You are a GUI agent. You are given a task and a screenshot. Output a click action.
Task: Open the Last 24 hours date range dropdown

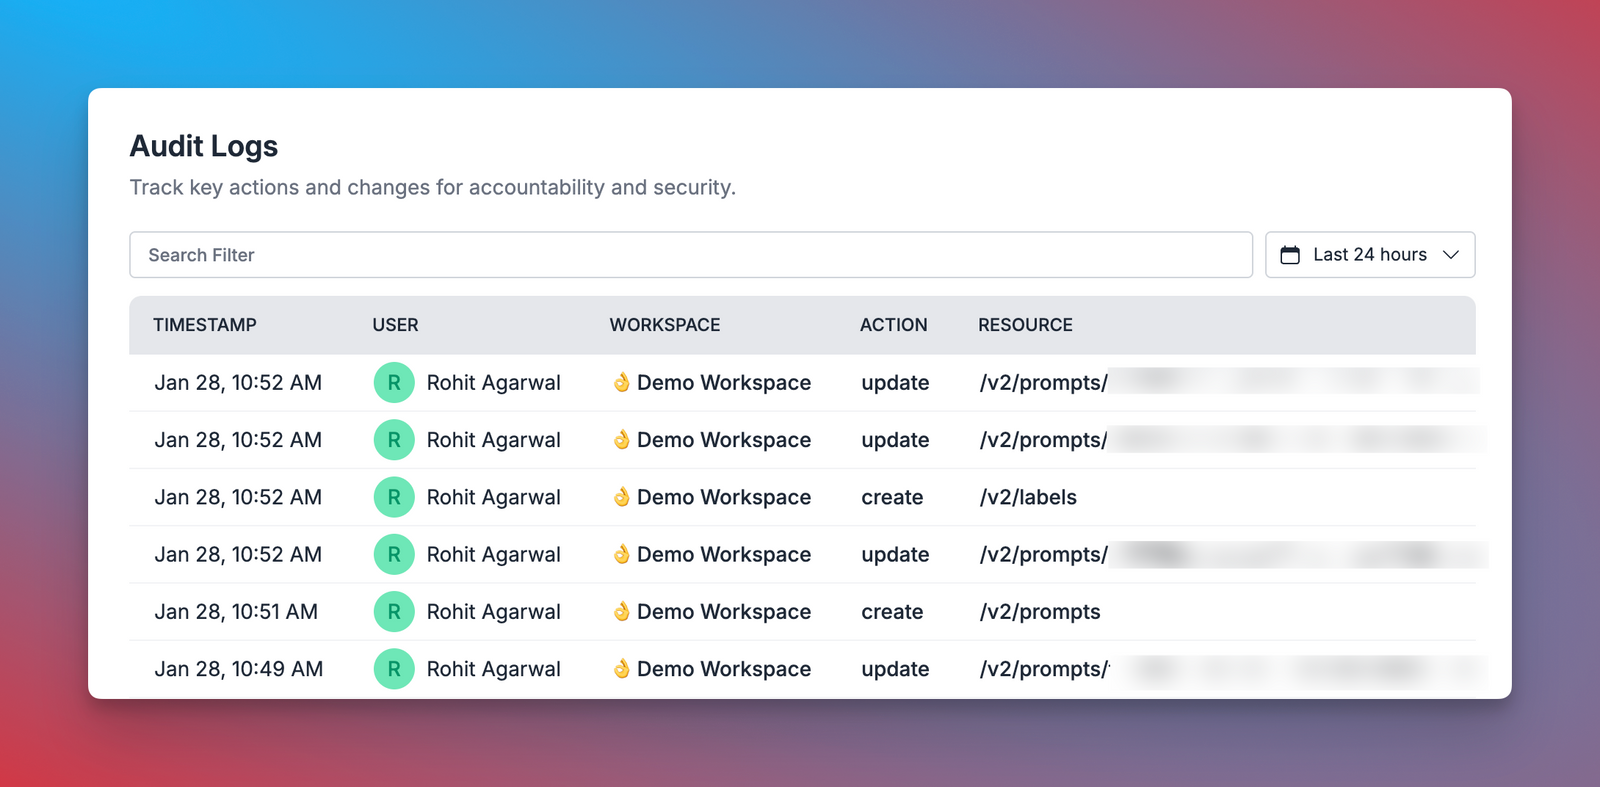tap(1370, 255)
